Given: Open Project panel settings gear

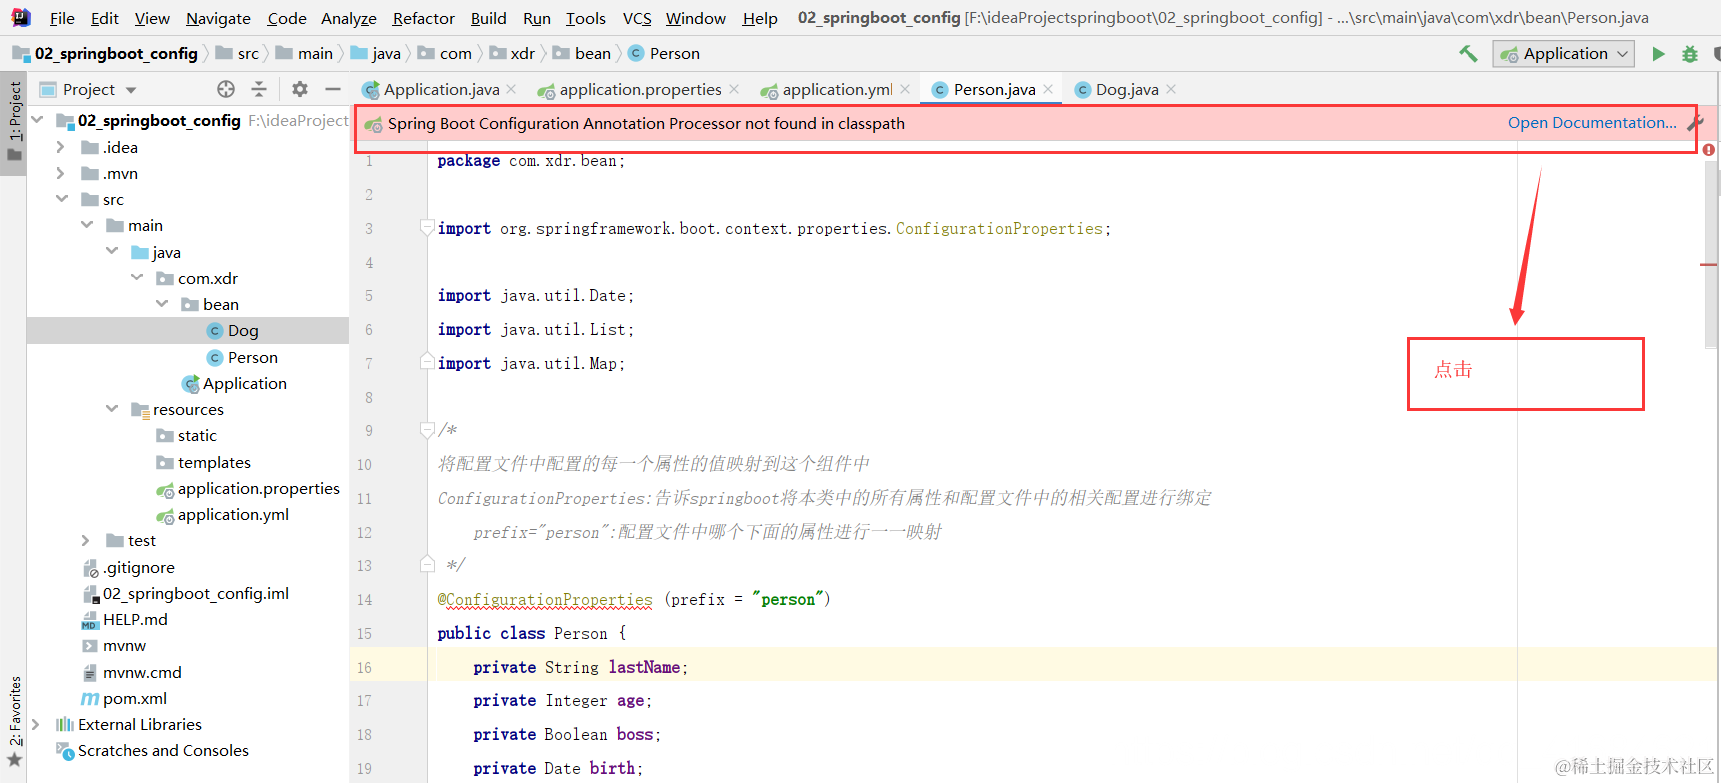Looking at the screenshot, I should point(300,89).
